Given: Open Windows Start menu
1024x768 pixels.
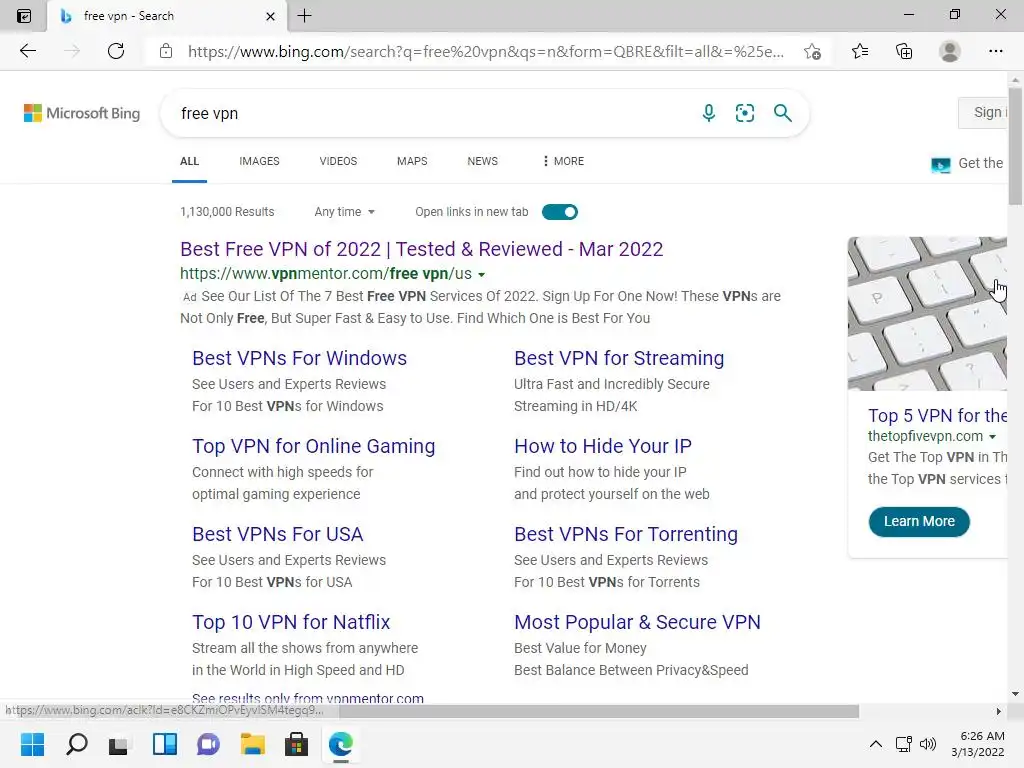Looking at the screenshot, I should [x=32, y=744].
